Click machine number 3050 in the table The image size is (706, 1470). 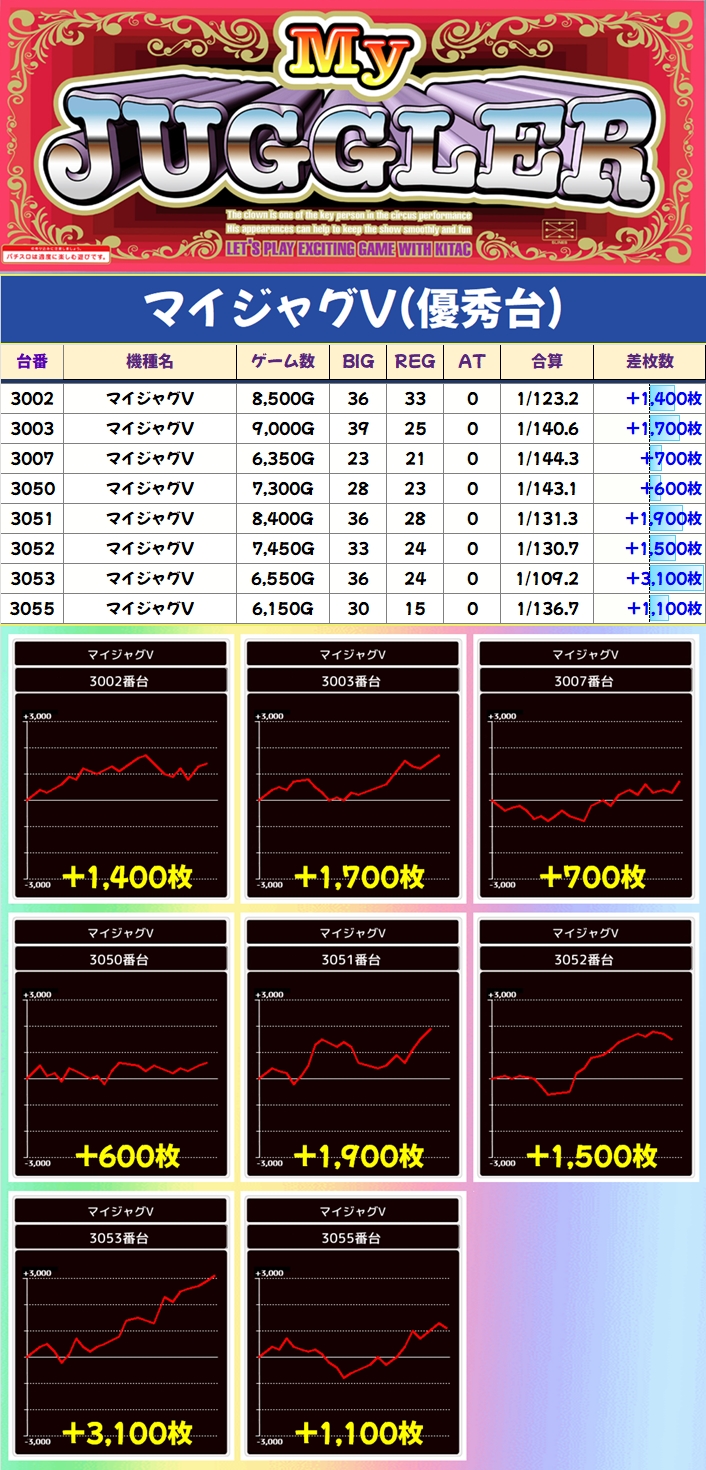[x=32, y=489]
